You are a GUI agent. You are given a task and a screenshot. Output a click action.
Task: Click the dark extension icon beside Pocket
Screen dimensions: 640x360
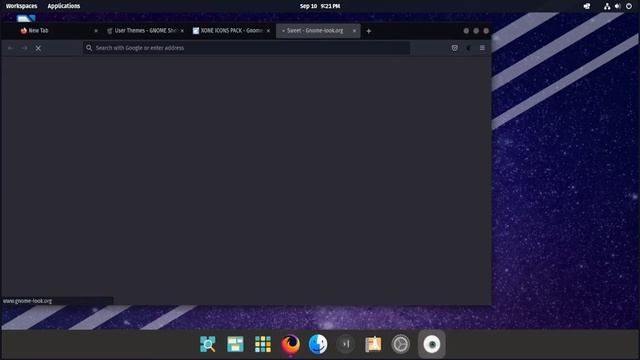coord(468,48)
